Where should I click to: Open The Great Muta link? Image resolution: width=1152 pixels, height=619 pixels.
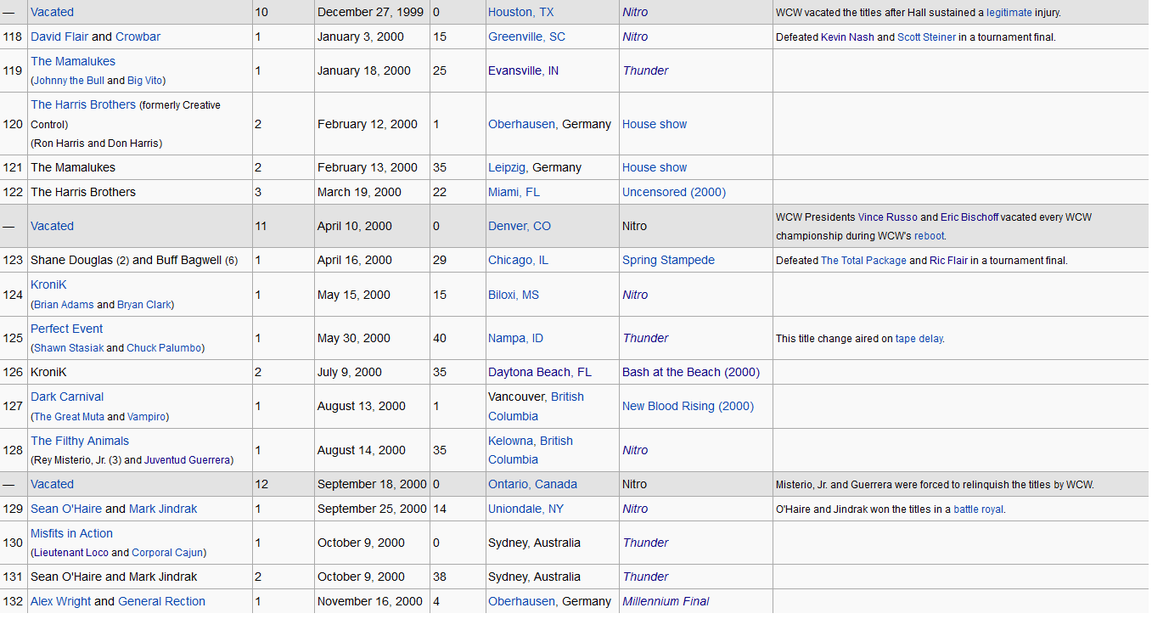(69, 417)
